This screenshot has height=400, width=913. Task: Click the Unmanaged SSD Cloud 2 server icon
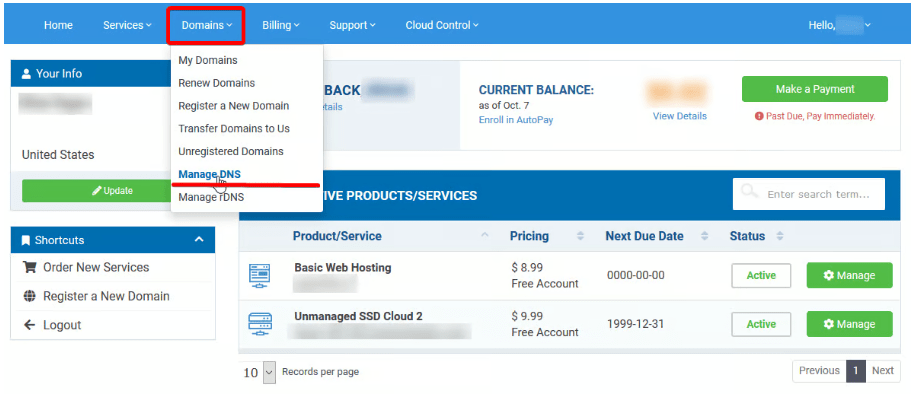[x=259, y=324]
